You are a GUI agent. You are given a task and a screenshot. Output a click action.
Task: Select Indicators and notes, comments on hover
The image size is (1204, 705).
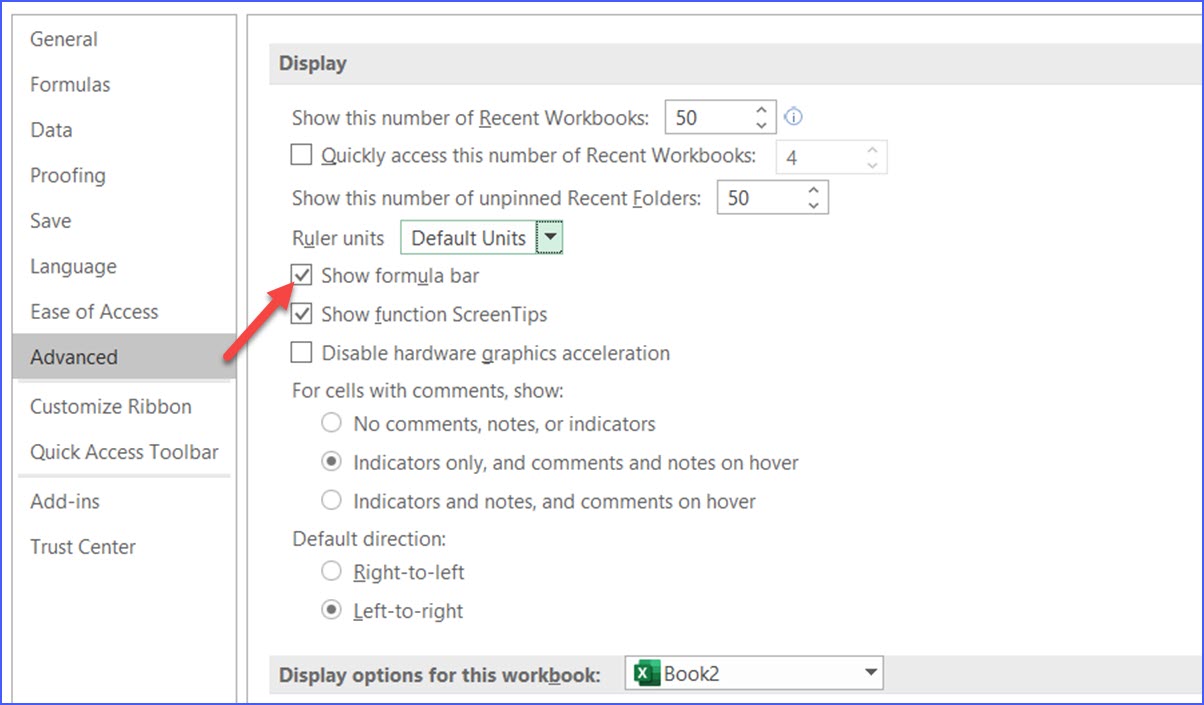click(332, 501)
